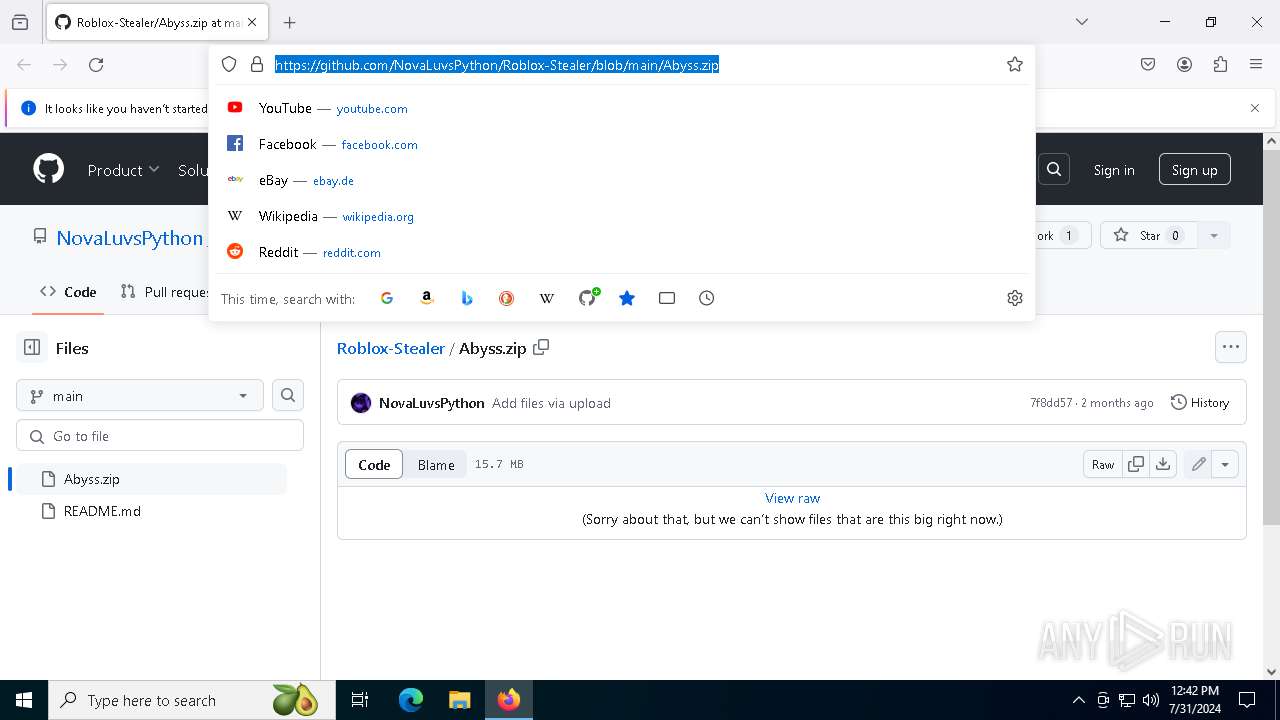Bookmark this page with star icon

pos(1015,65)
